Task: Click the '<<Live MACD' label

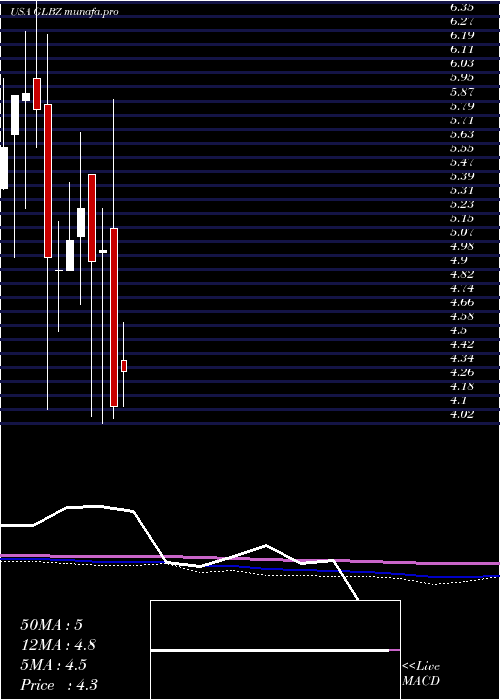Action: click(421, 674)
